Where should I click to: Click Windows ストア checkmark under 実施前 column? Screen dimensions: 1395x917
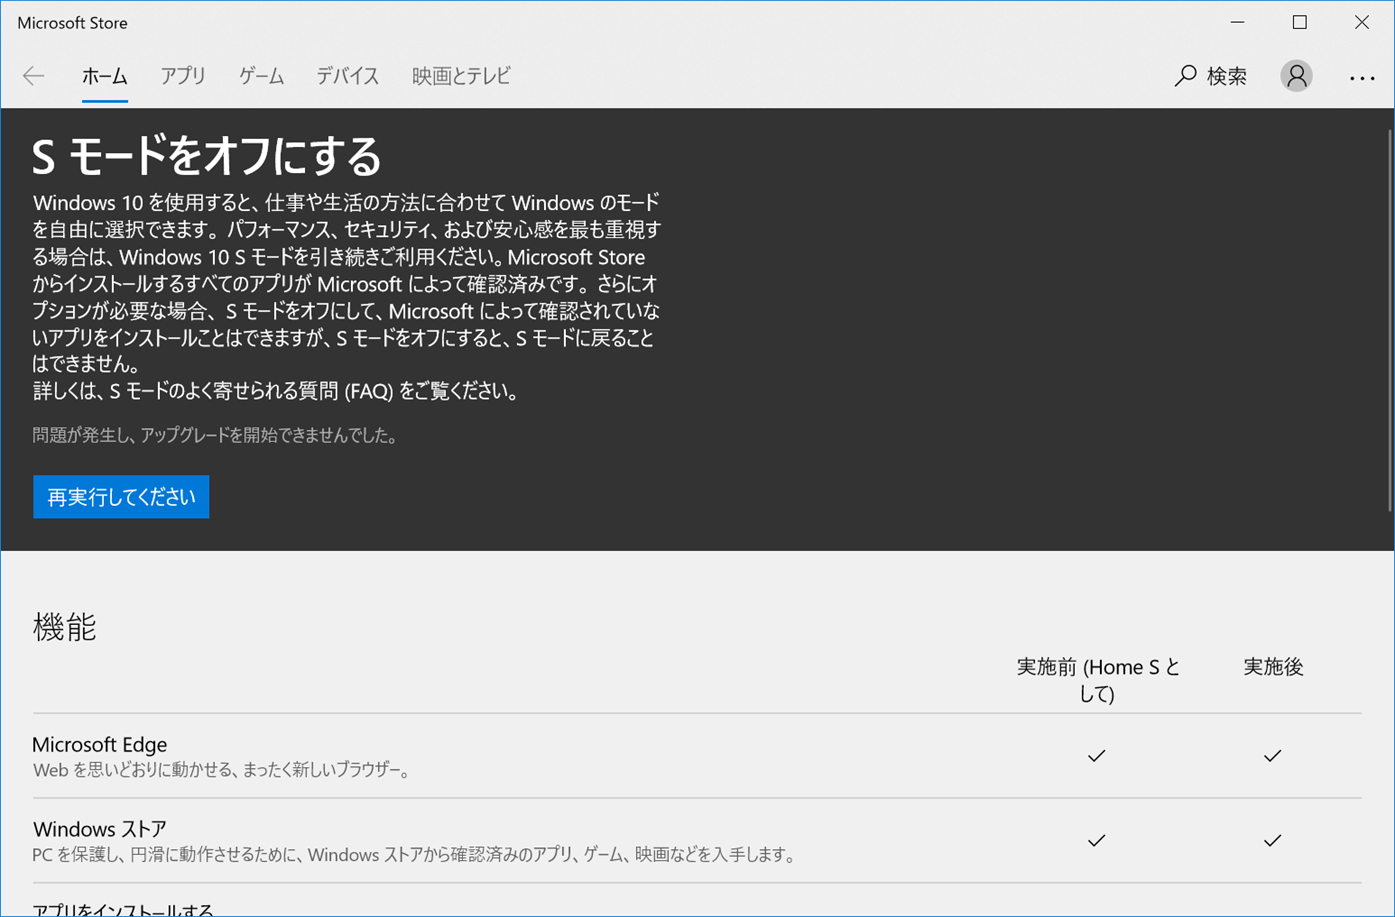[1096, 841]
